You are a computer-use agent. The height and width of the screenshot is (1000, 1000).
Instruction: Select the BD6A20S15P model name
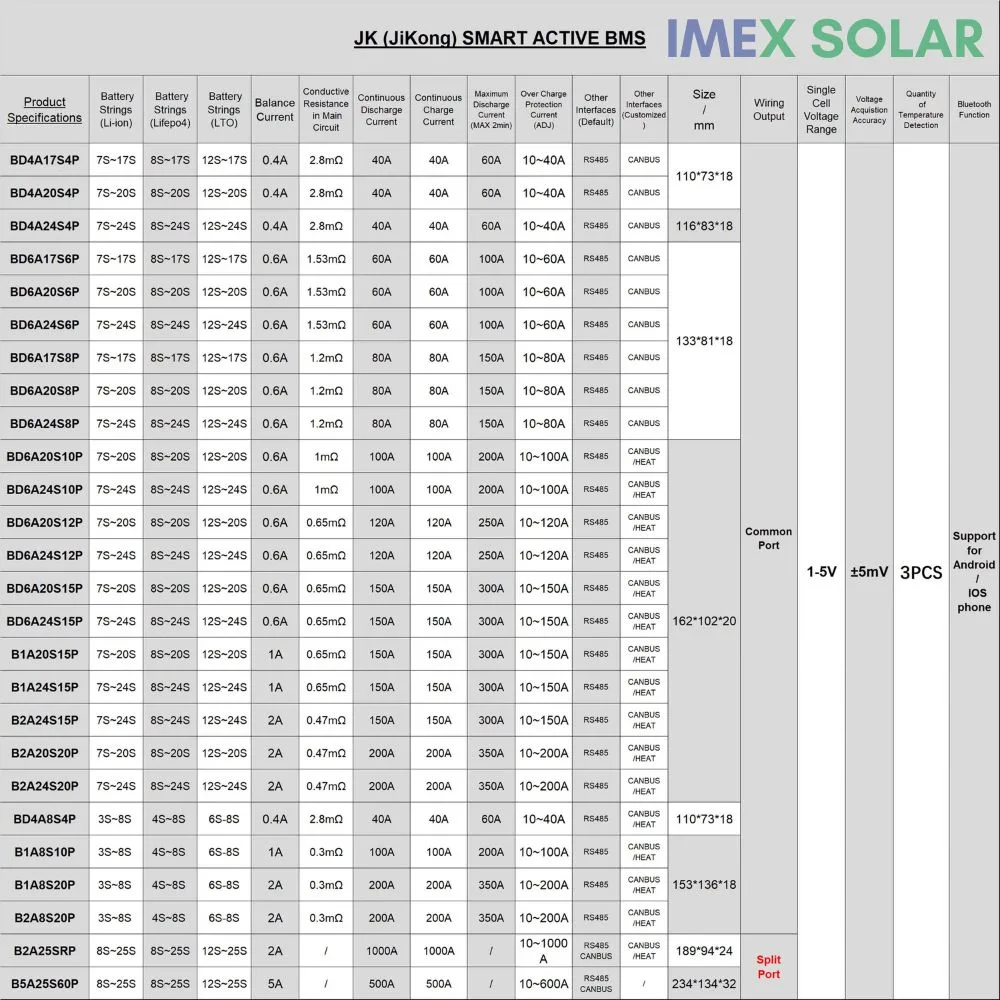[45, 589]
